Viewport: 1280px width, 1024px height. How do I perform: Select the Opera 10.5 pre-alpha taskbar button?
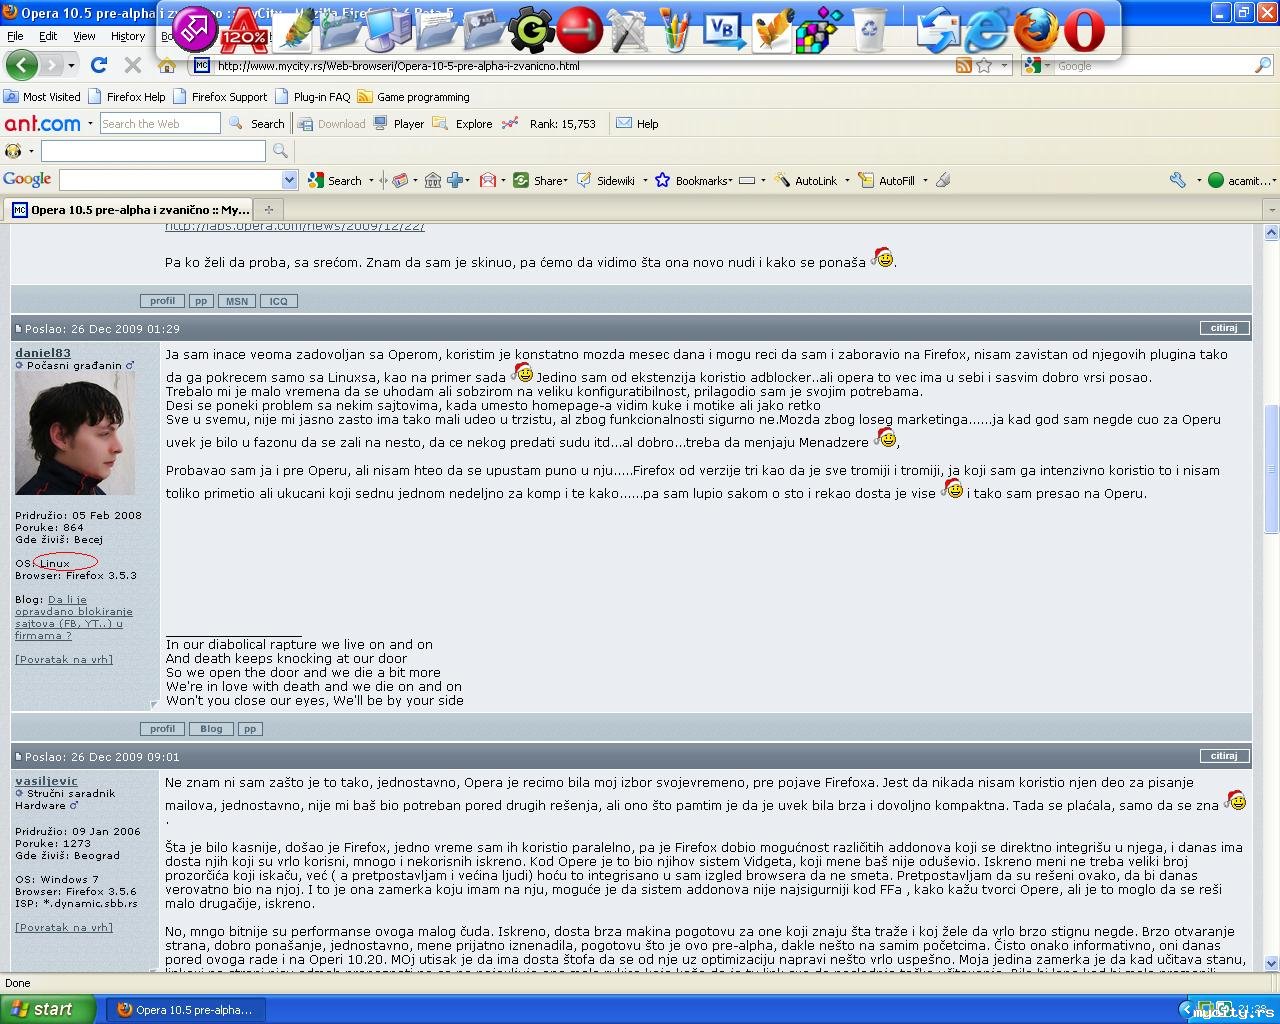184,1010
